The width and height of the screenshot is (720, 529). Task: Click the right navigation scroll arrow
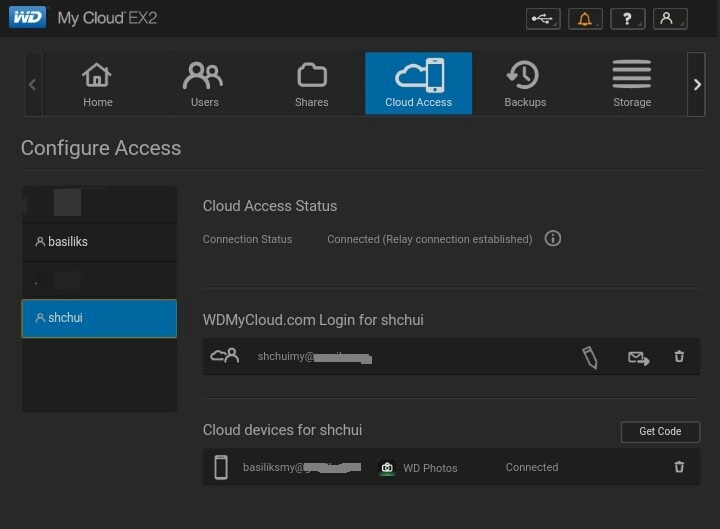[697, 84]
